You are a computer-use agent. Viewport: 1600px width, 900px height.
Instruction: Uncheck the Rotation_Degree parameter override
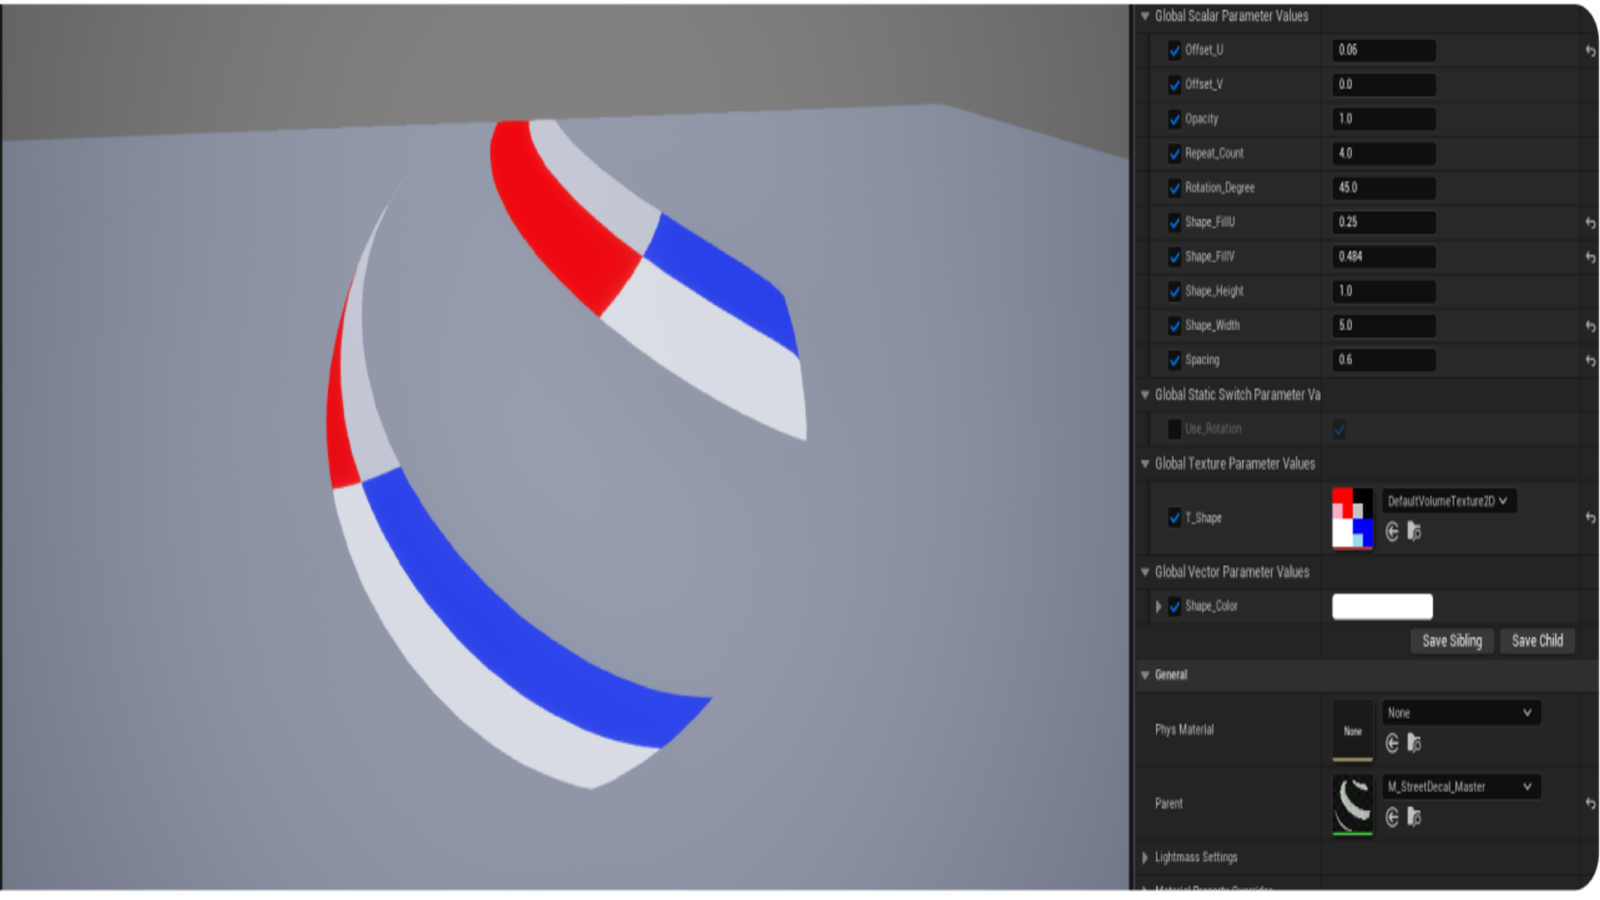1174,188
